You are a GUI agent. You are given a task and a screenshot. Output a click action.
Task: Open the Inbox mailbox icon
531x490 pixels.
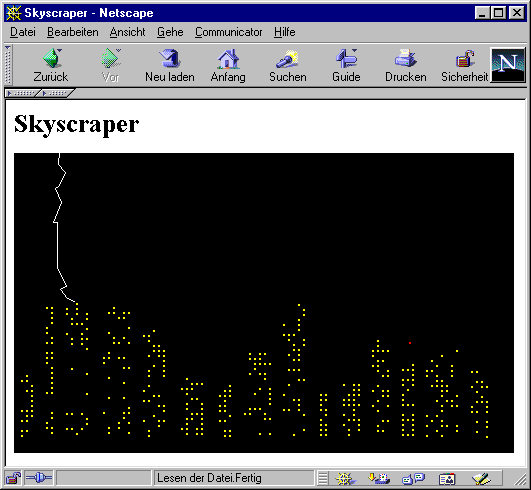(379, 478)
